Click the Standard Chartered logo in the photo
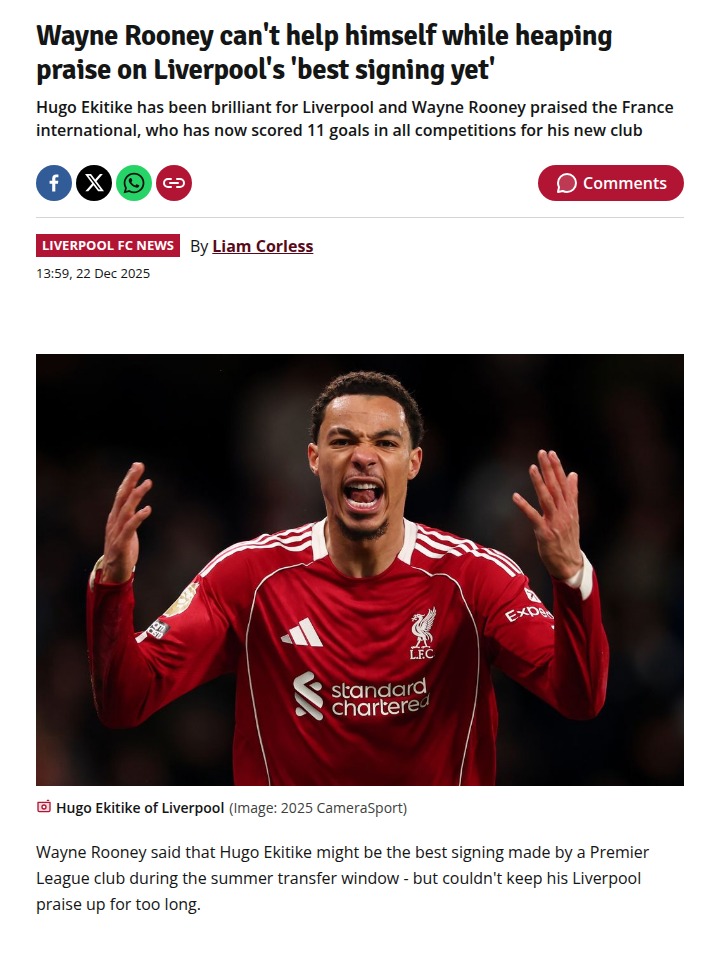 361,696
